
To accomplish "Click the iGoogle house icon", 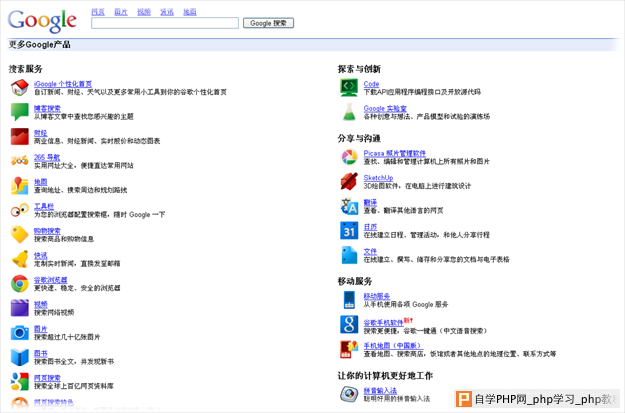I will tap(20, 87).
